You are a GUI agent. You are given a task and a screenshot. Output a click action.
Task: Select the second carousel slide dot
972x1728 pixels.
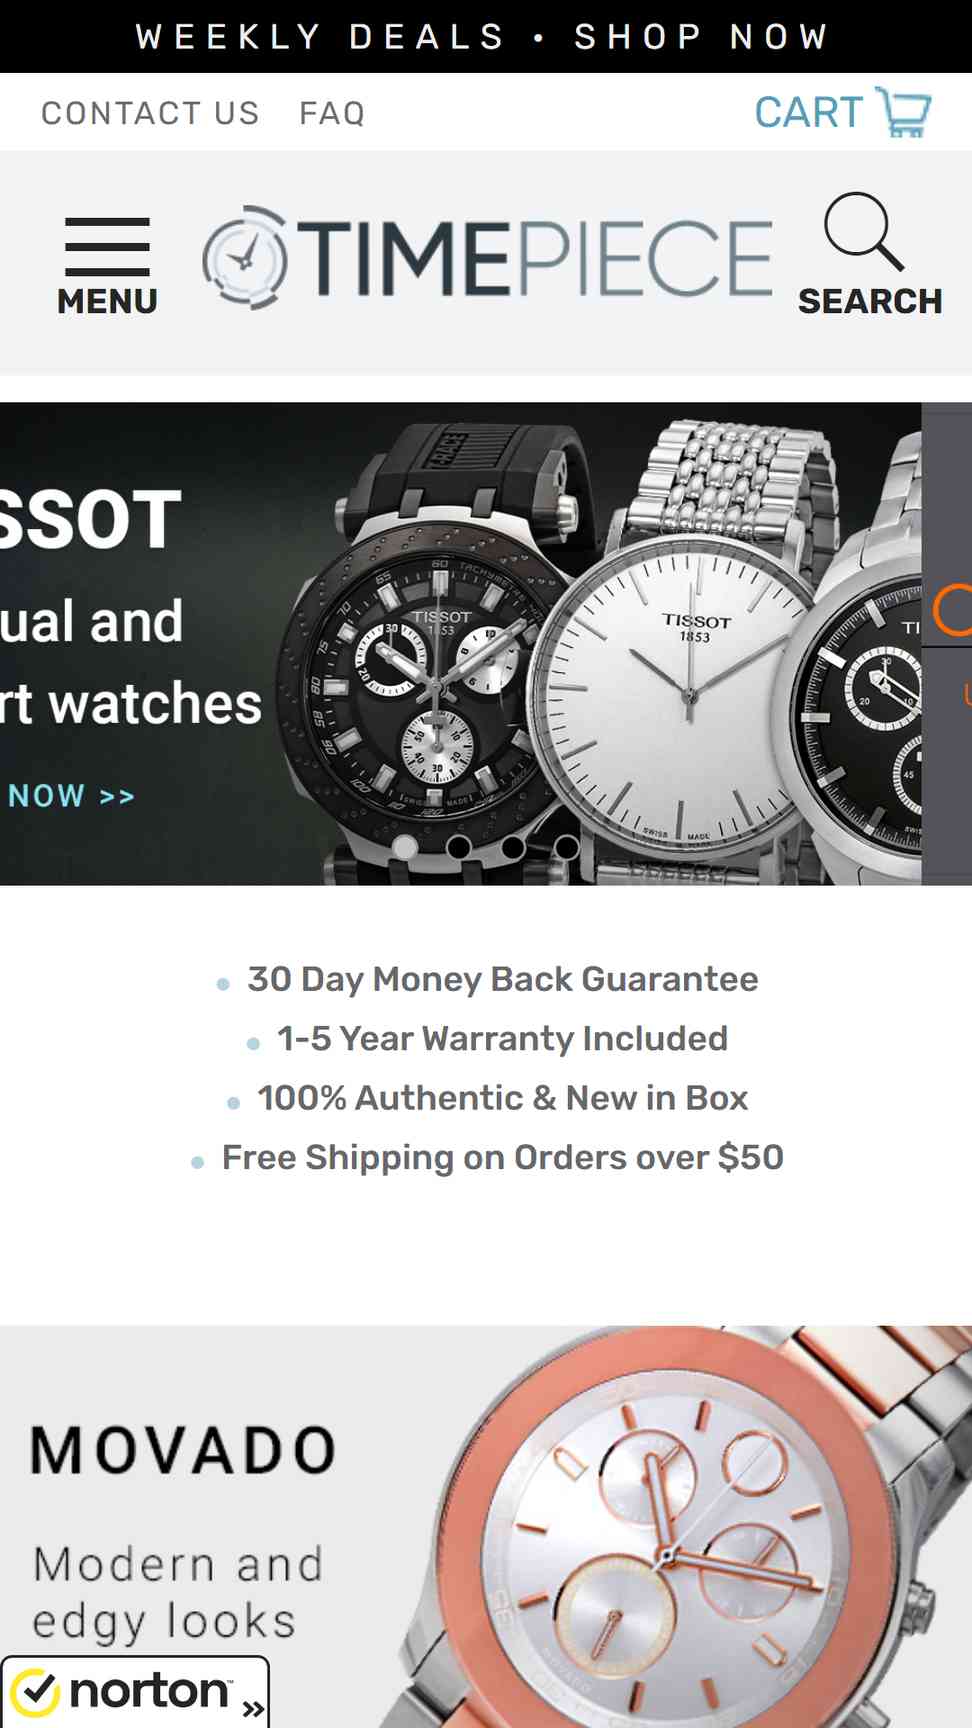459,847
